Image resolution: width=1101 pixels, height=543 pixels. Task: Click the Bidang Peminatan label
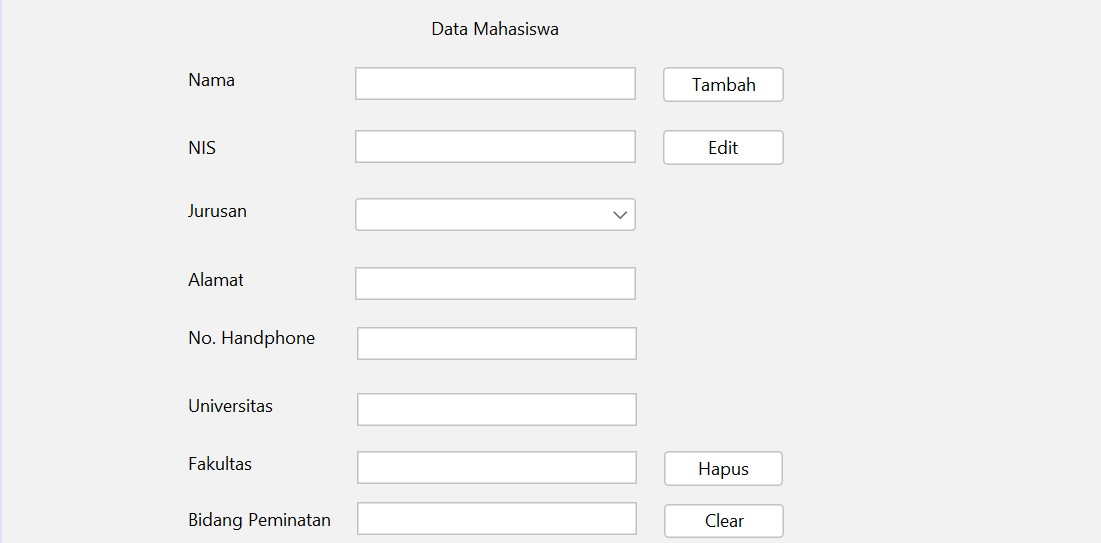coord(259,520)
